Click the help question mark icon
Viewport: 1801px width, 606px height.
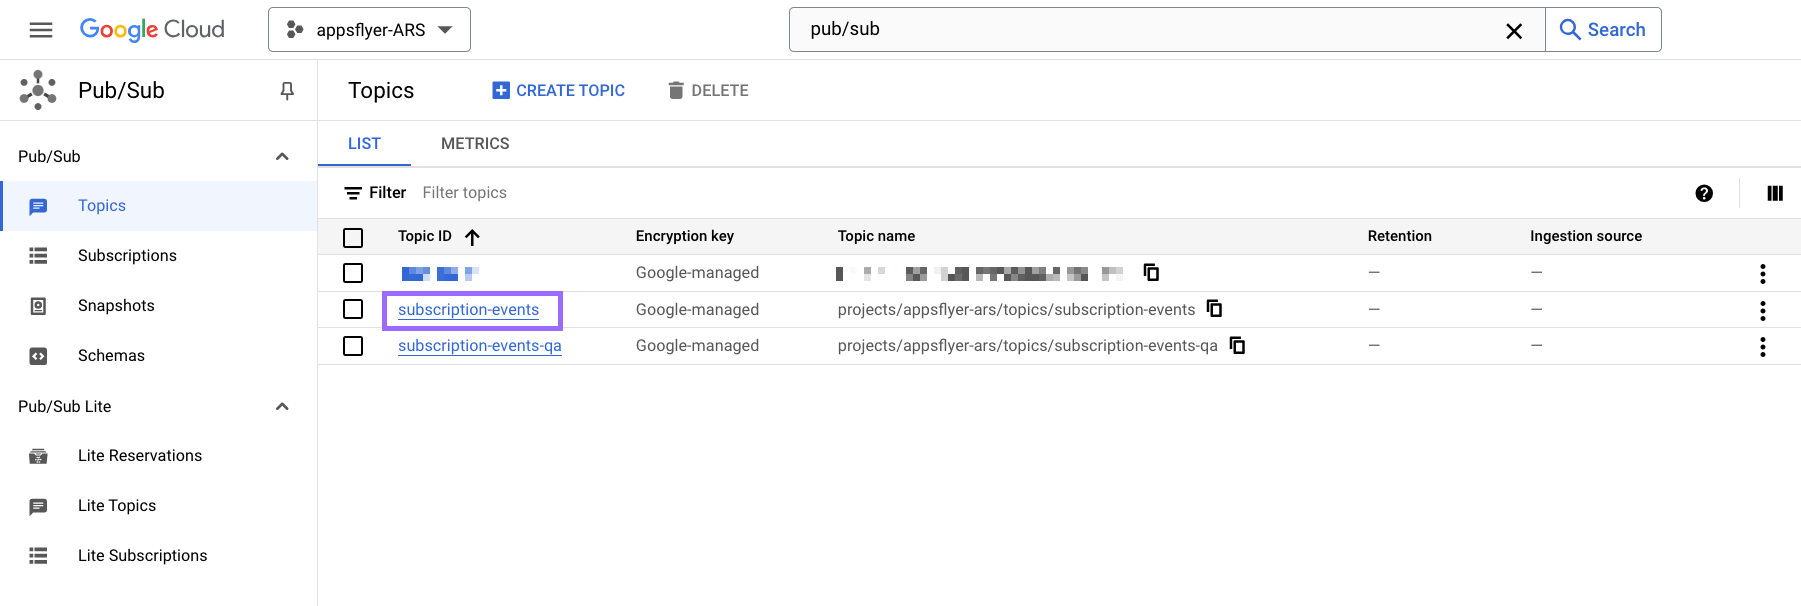point(1704,194)
